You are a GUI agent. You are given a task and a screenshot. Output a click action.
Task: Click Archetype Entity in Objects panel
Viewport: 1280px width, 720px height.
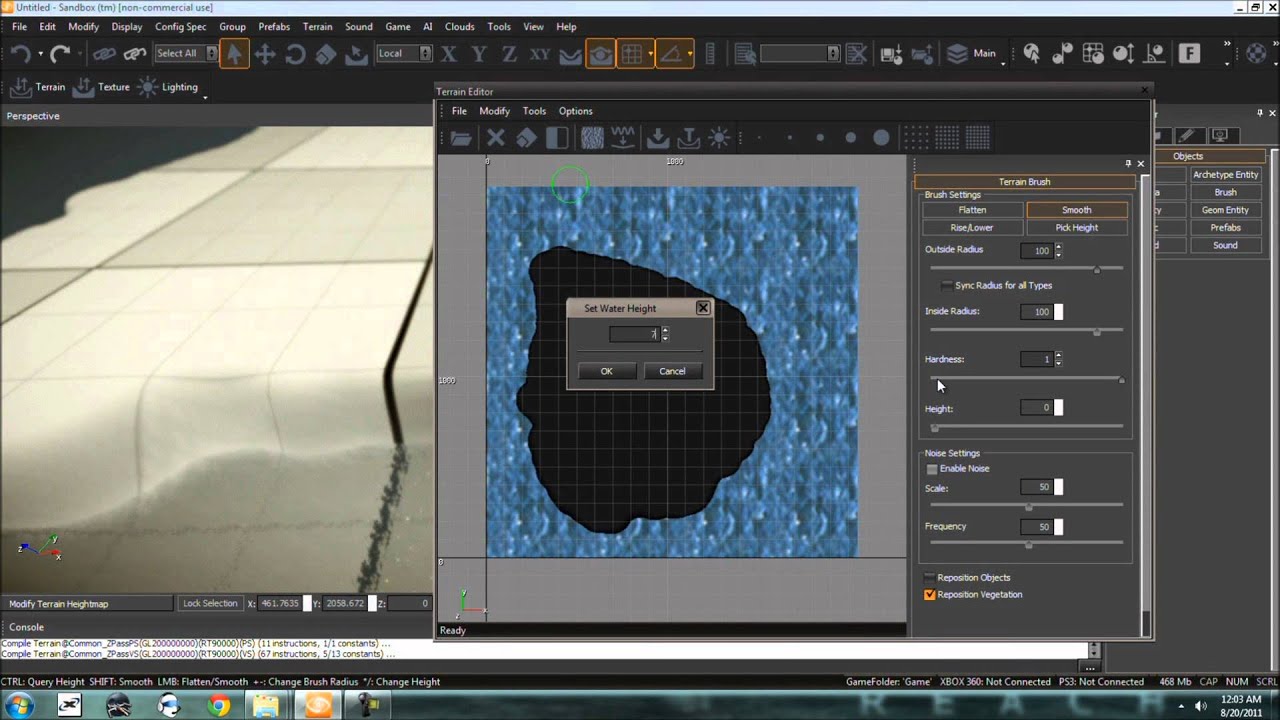coord(1225,175)
